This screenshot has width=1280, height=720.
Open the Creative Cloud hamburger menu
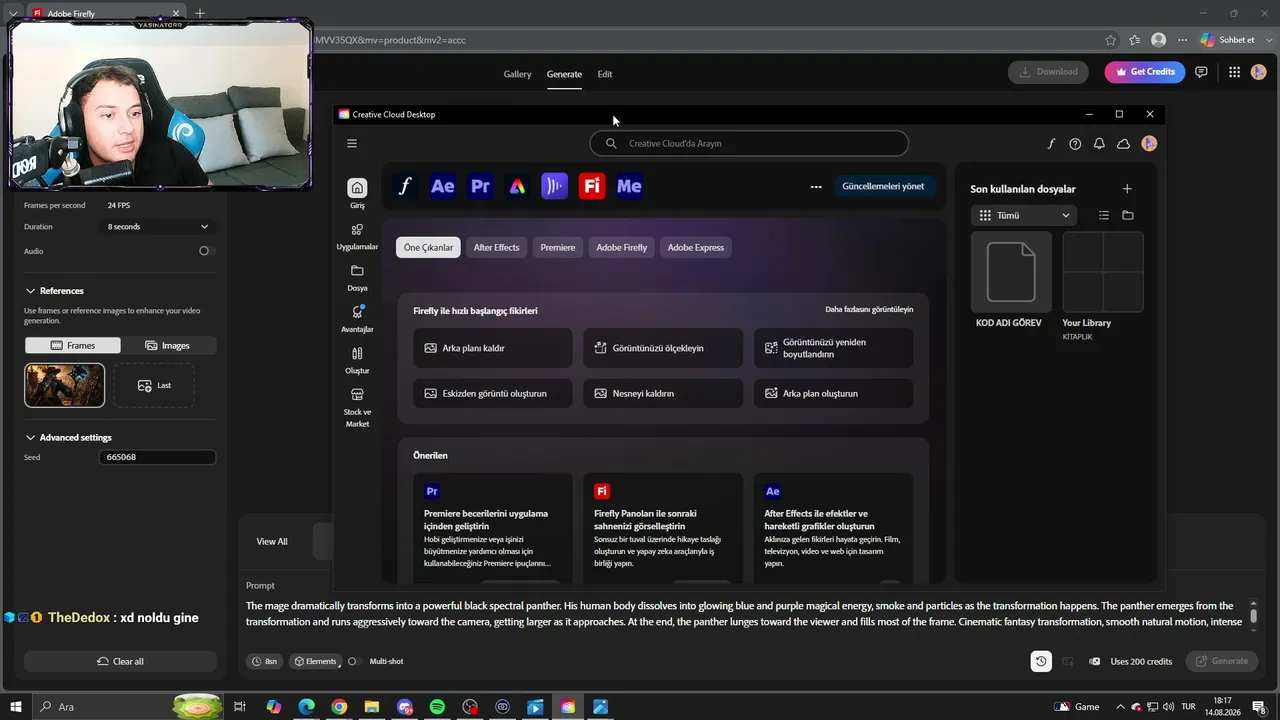point(352,143)
